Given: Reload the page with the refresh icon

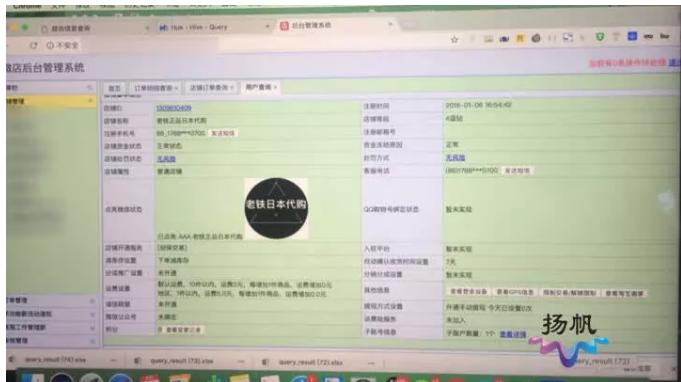Looking at the screenshot, I should 33,45.
